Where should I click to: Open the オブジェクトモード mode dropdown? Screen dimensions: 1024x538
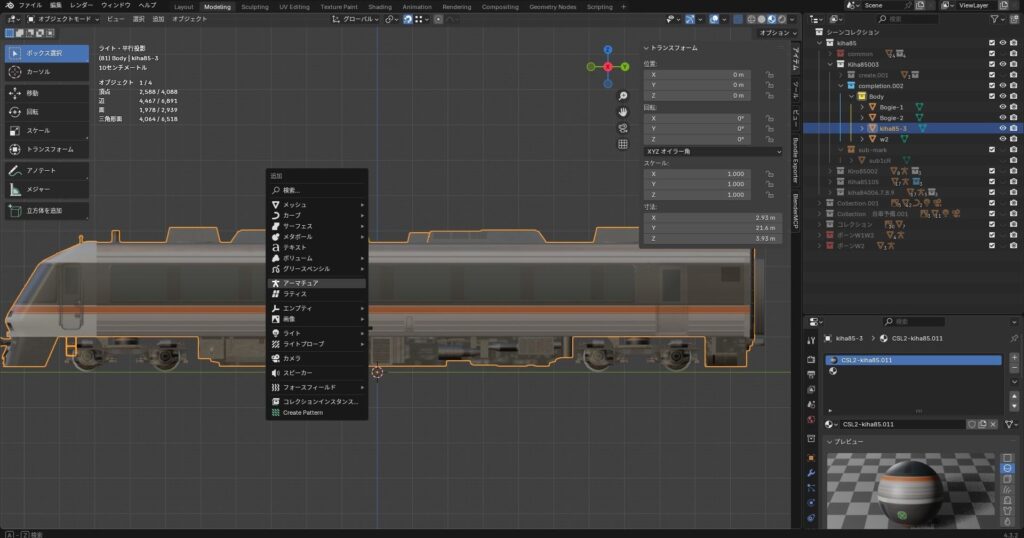[63, 19]
